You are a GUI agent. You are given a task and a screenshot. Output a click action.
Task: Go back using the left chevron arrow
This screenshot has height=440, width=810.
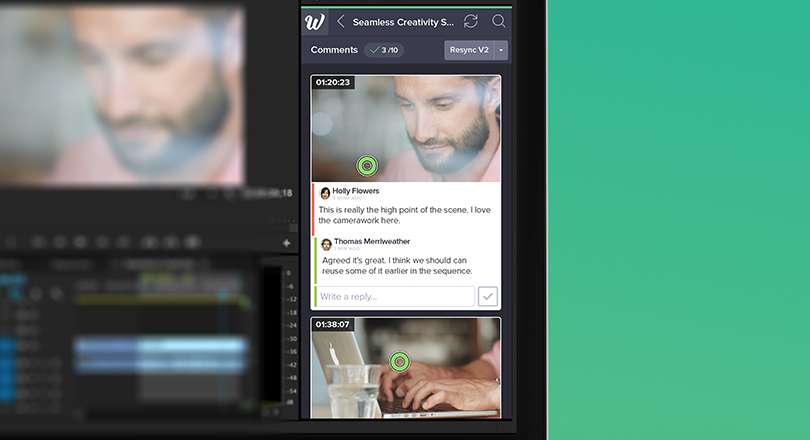click(x=340, y=22)
